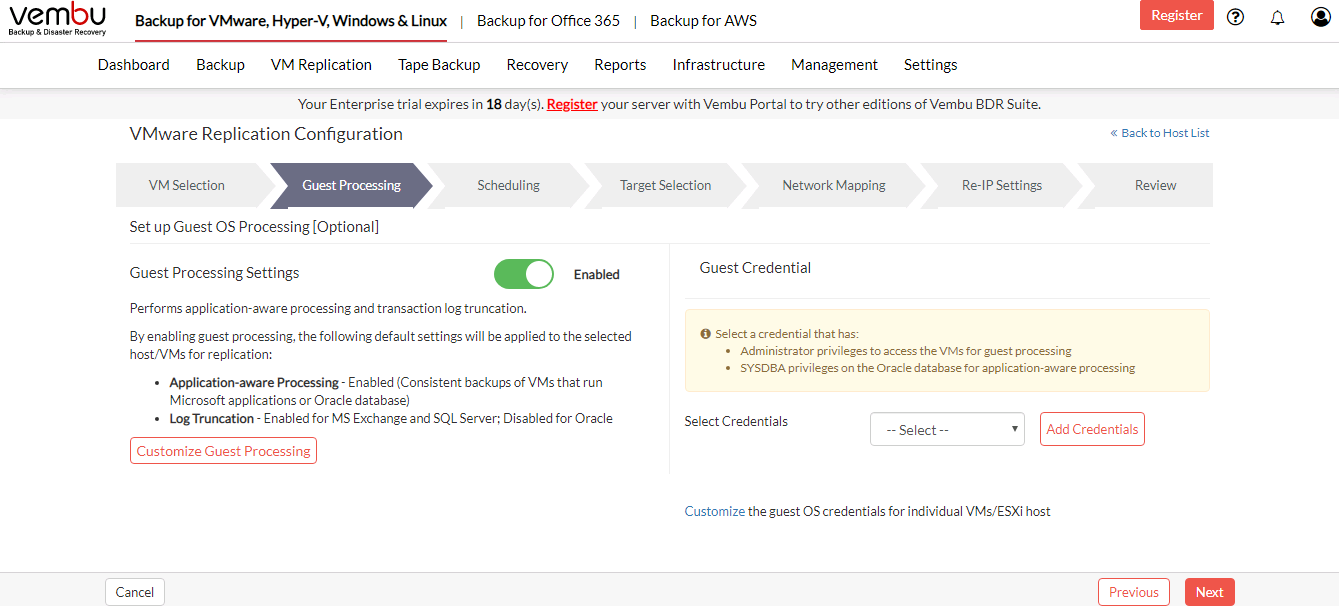Click the 'VMware Replication Configuration' heading
1339x606 pixels.
(x=266, y=134)
